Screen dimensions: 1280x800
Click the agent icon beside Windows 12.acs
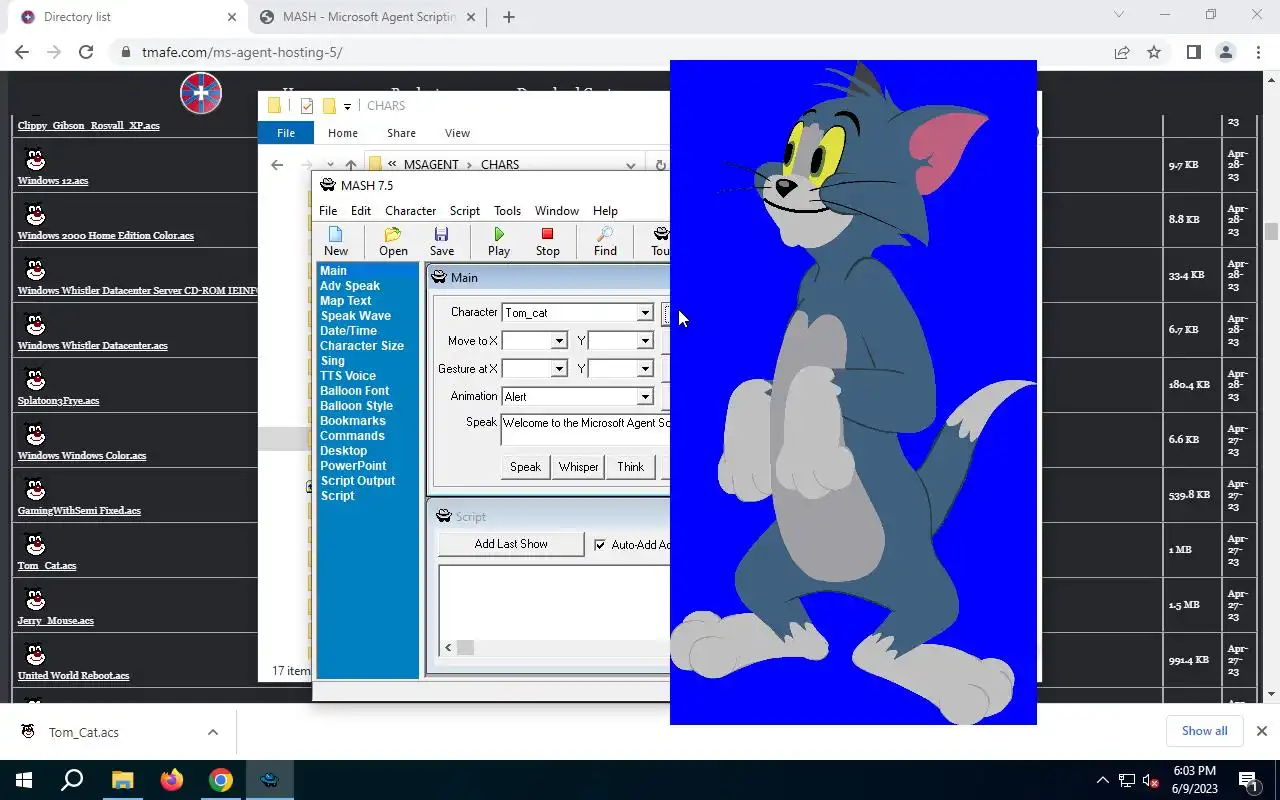coord(35,159)
